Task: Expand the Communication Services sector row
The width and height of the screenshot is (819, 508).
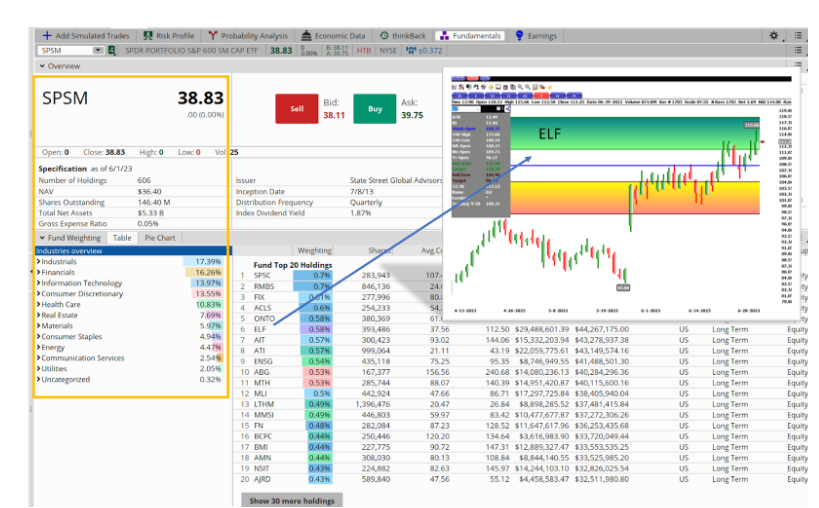Action: point(38,358)
